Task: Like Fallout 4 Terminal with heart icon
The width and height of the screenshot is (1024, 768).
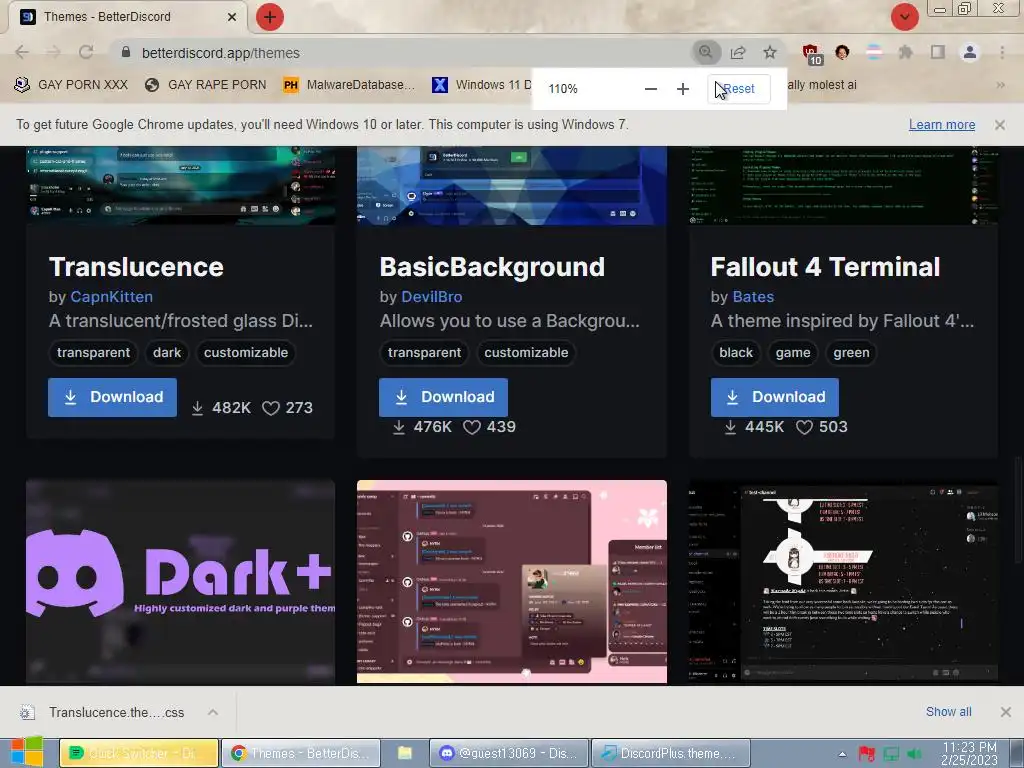Action: (x=804, y=427)
